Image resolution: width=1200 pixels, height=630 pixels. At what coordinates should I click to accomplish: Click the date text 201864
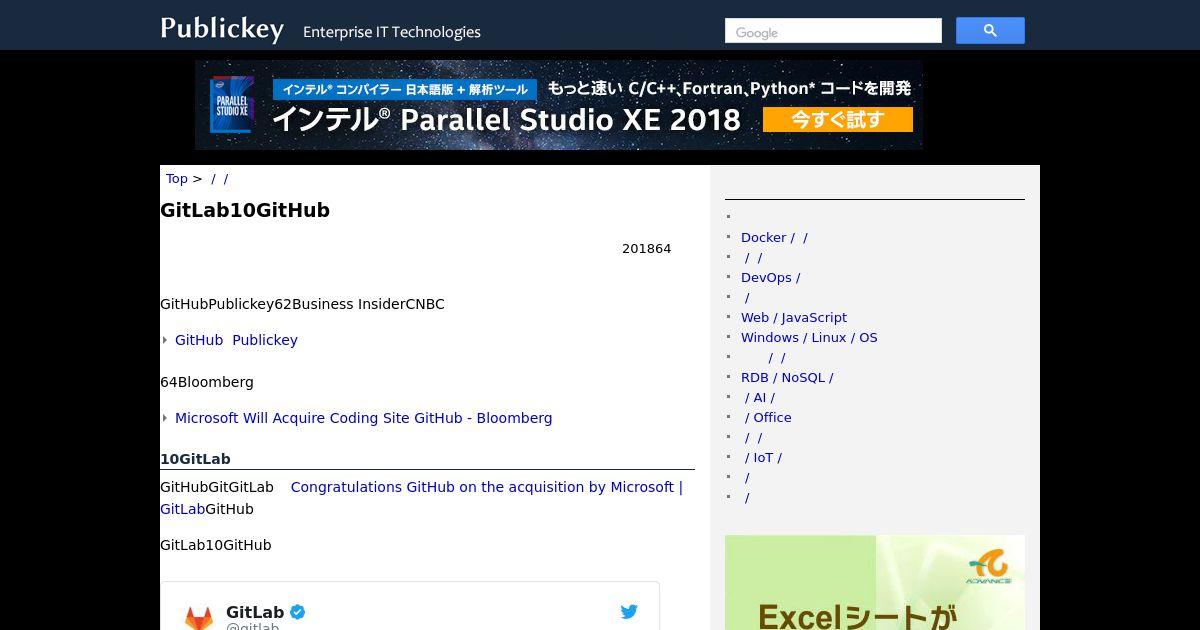click(x=646, y=248)
